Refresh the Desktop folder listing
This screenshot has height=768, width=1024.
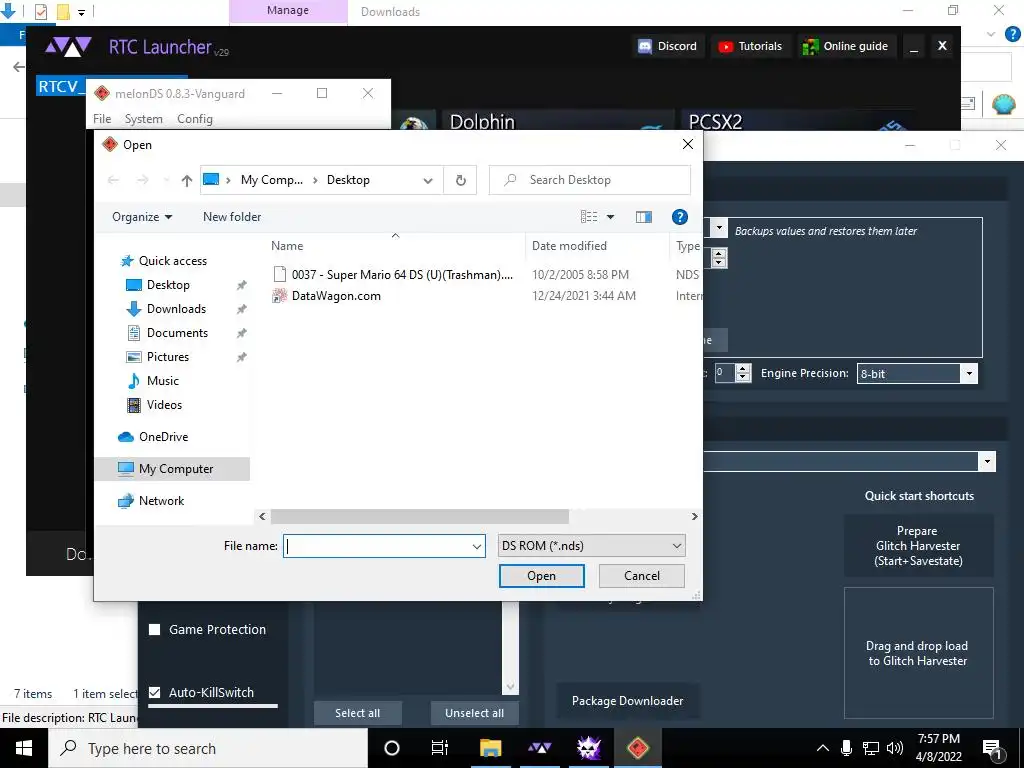[x=460, y=180]
